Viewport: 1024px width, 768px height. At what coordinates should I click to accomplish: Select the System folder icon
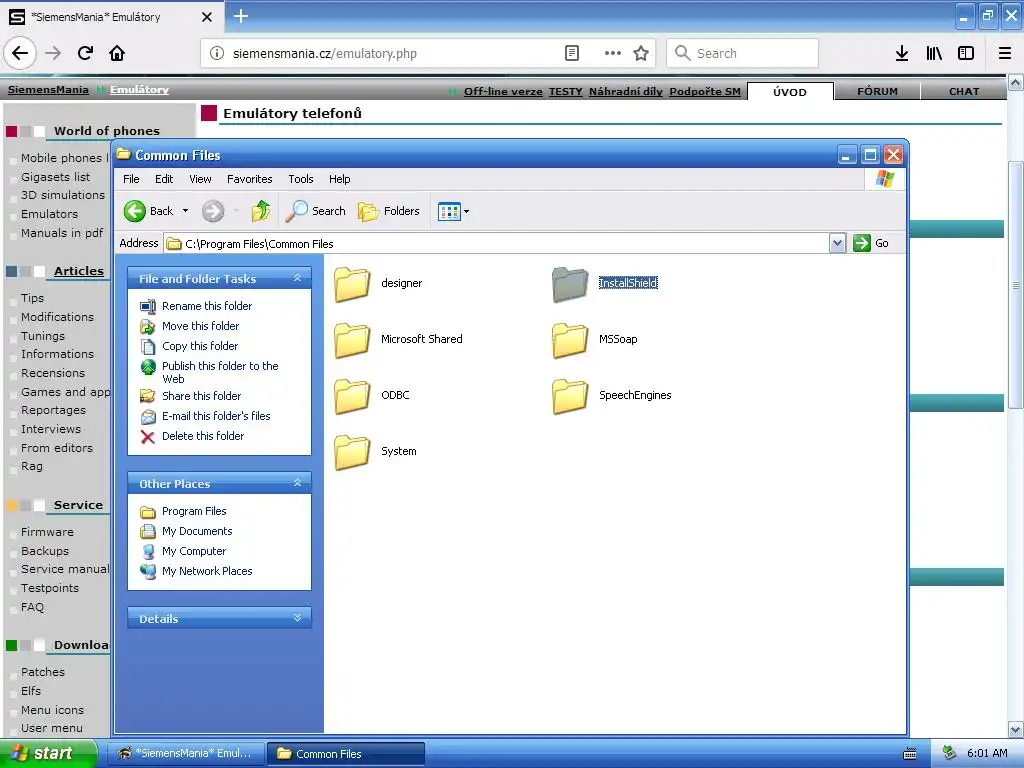(x=352, y=453)
